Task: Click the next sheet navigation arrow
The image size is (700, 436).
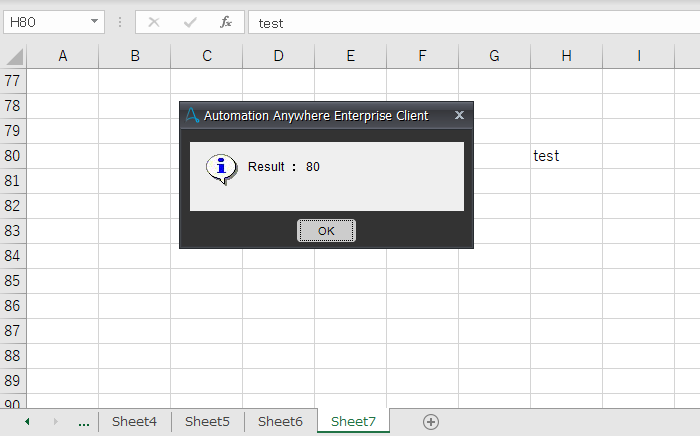Action: pos(56,422)
